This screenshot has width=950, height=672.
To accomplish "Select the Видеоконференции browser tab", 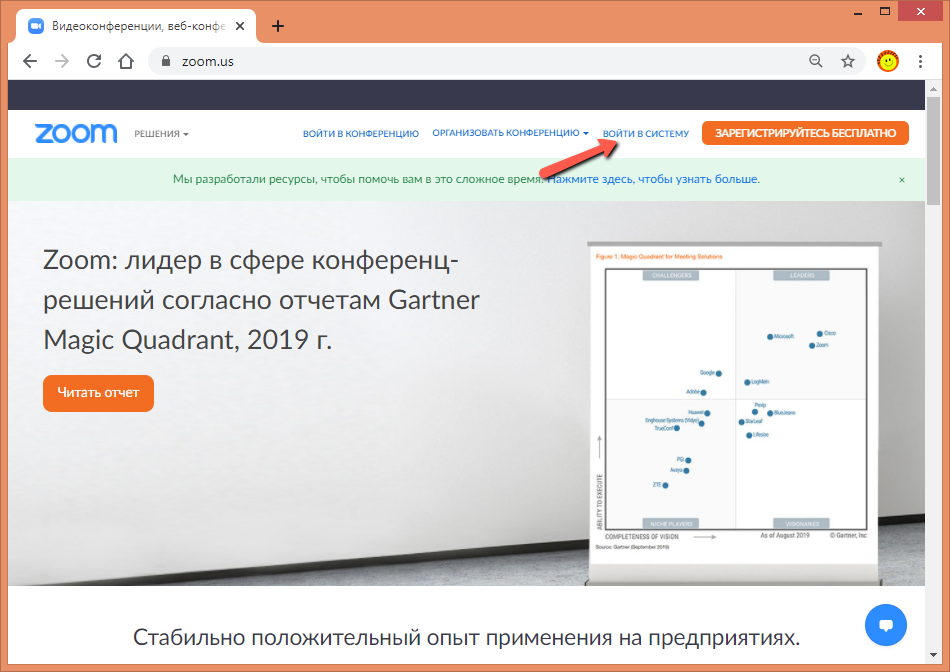I will (130, 26).
